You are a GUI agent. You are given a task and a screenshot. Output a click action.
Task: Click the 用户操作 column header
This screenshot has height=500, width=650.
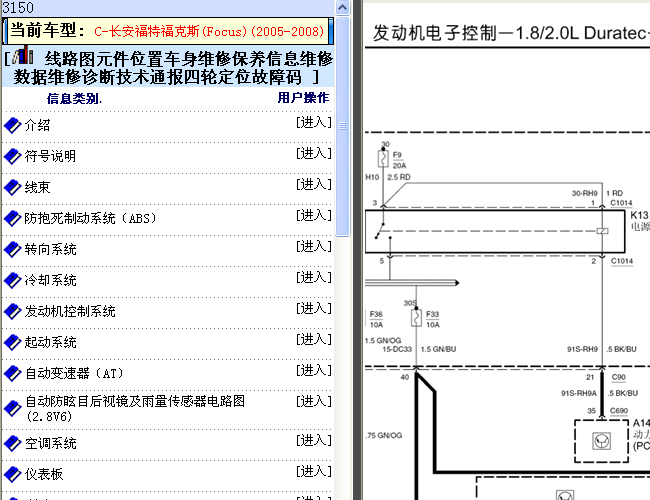303,98
